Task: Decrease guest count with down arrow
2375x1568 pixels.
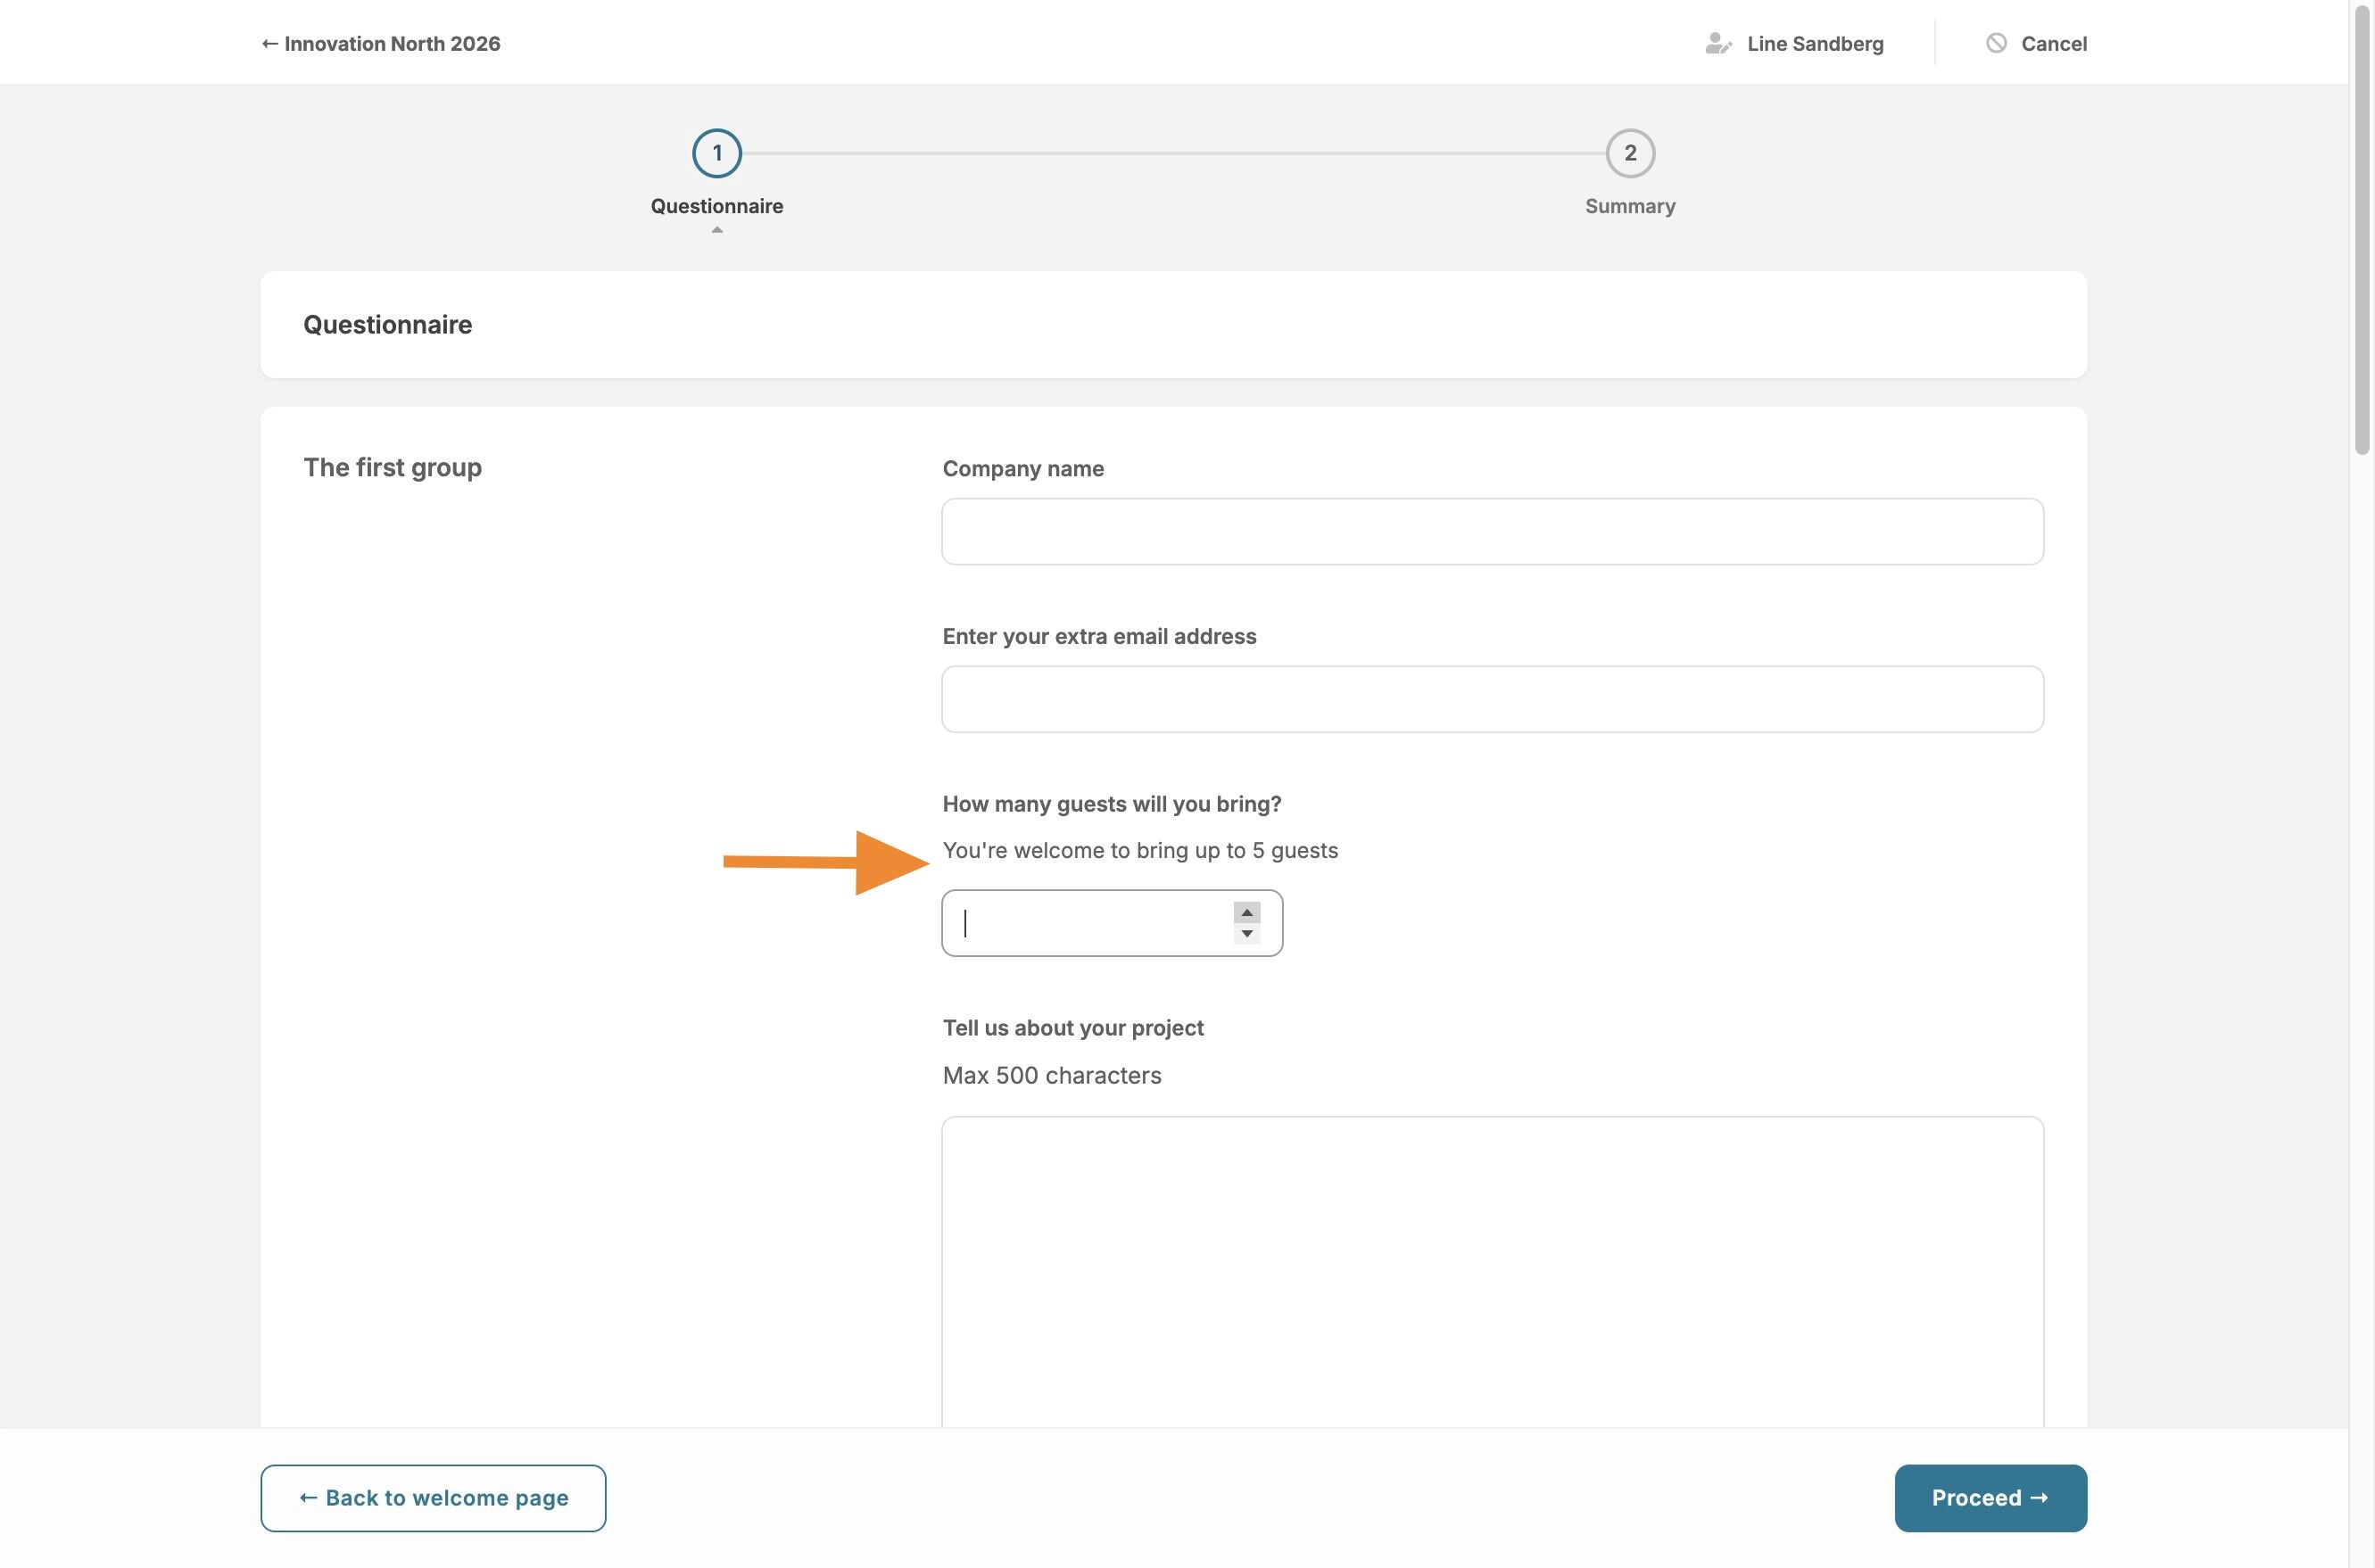Action: [1246, 934]
